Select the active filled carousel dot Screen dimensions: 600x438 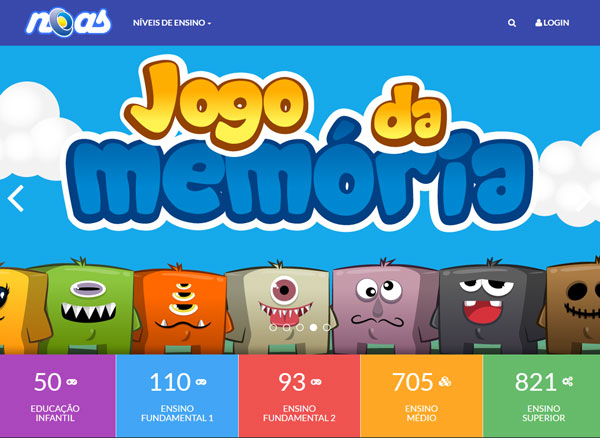(313, 327)
